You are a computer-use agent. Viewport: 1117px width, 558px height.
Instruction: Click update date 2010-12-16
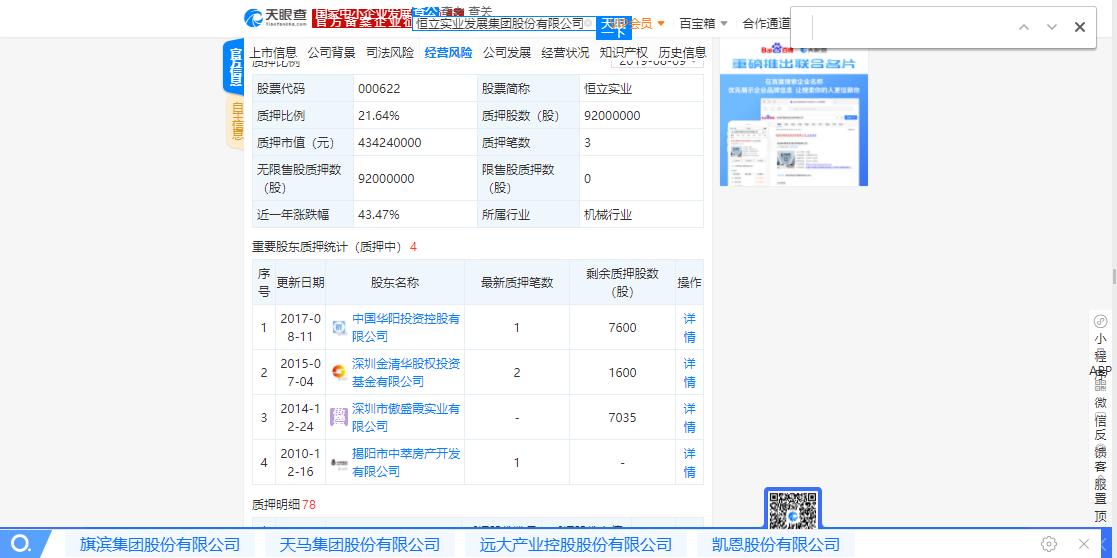pos(301,463)
